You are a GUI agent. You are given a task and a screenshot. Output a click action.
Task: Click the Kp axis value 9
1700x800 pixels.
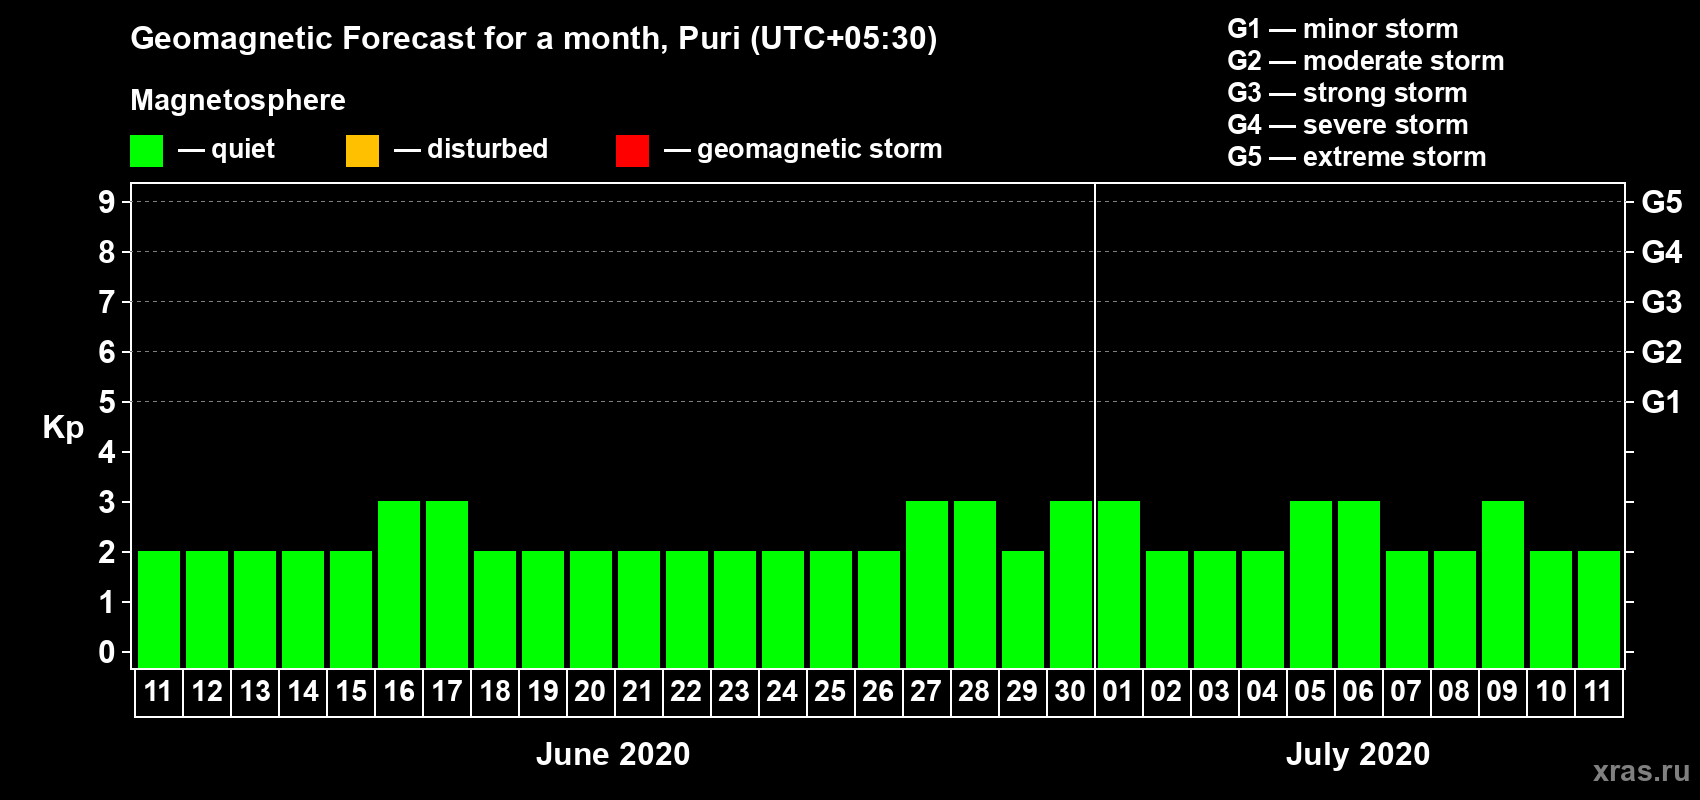click(107, 202)
